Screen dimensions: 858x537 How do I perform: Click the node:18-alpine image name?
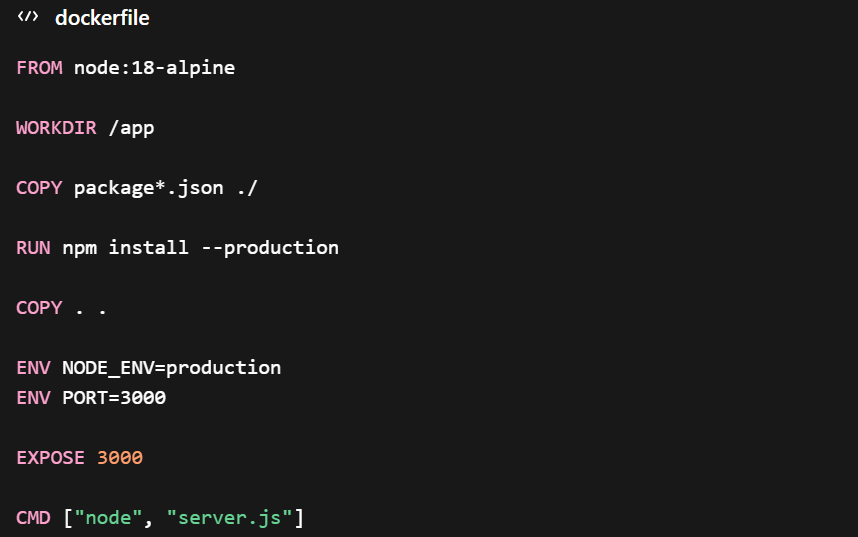tap(154, 68)
